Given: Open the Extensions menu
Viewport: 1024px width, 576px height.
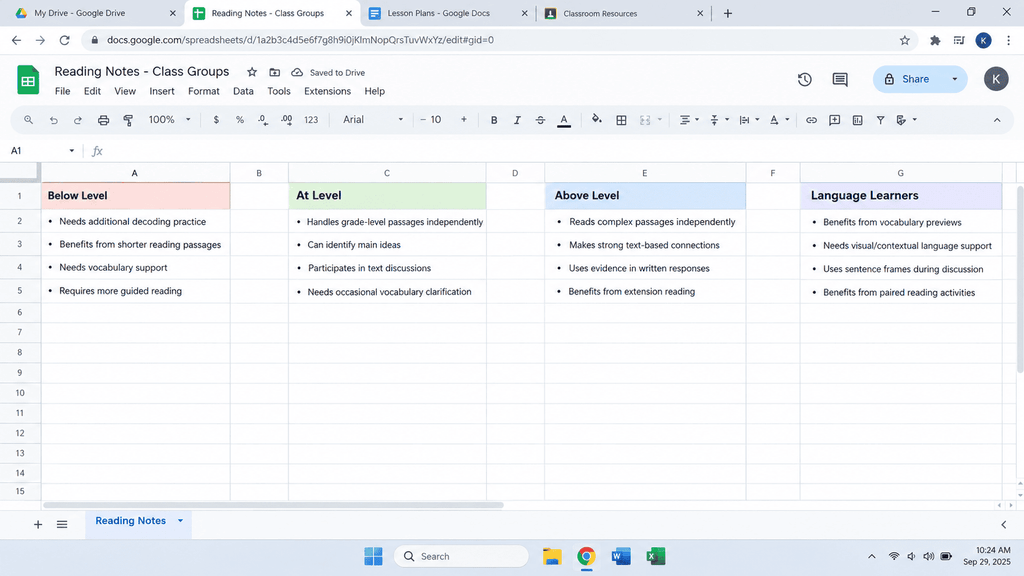Looking at the screenshot, I should coord(327,91).
